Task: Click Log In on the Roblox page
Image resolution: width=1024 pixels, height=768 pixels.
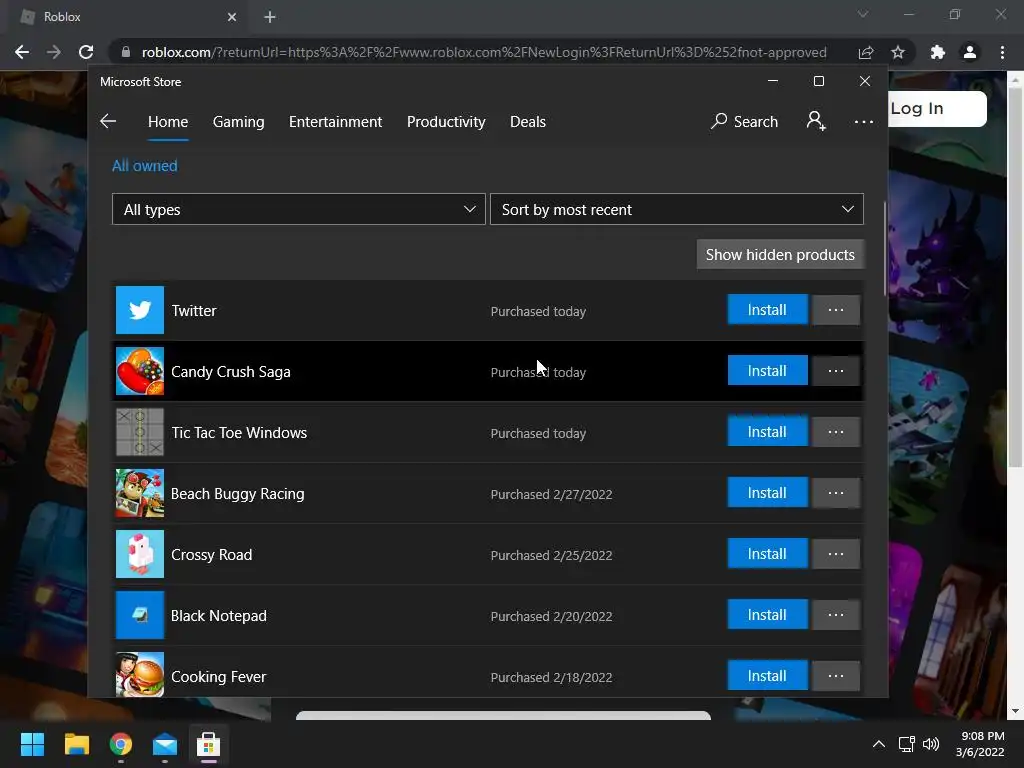Action: coord(937,108)
